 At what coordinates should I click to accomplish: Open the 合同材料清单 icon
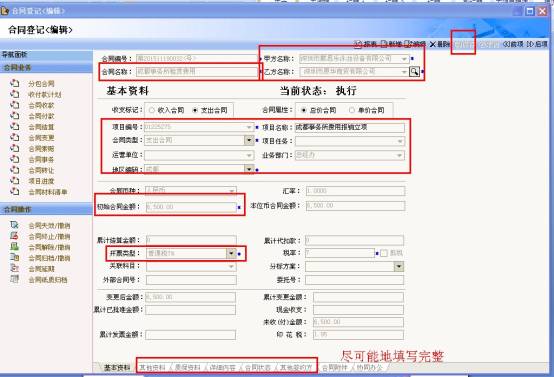coord(14,192)
